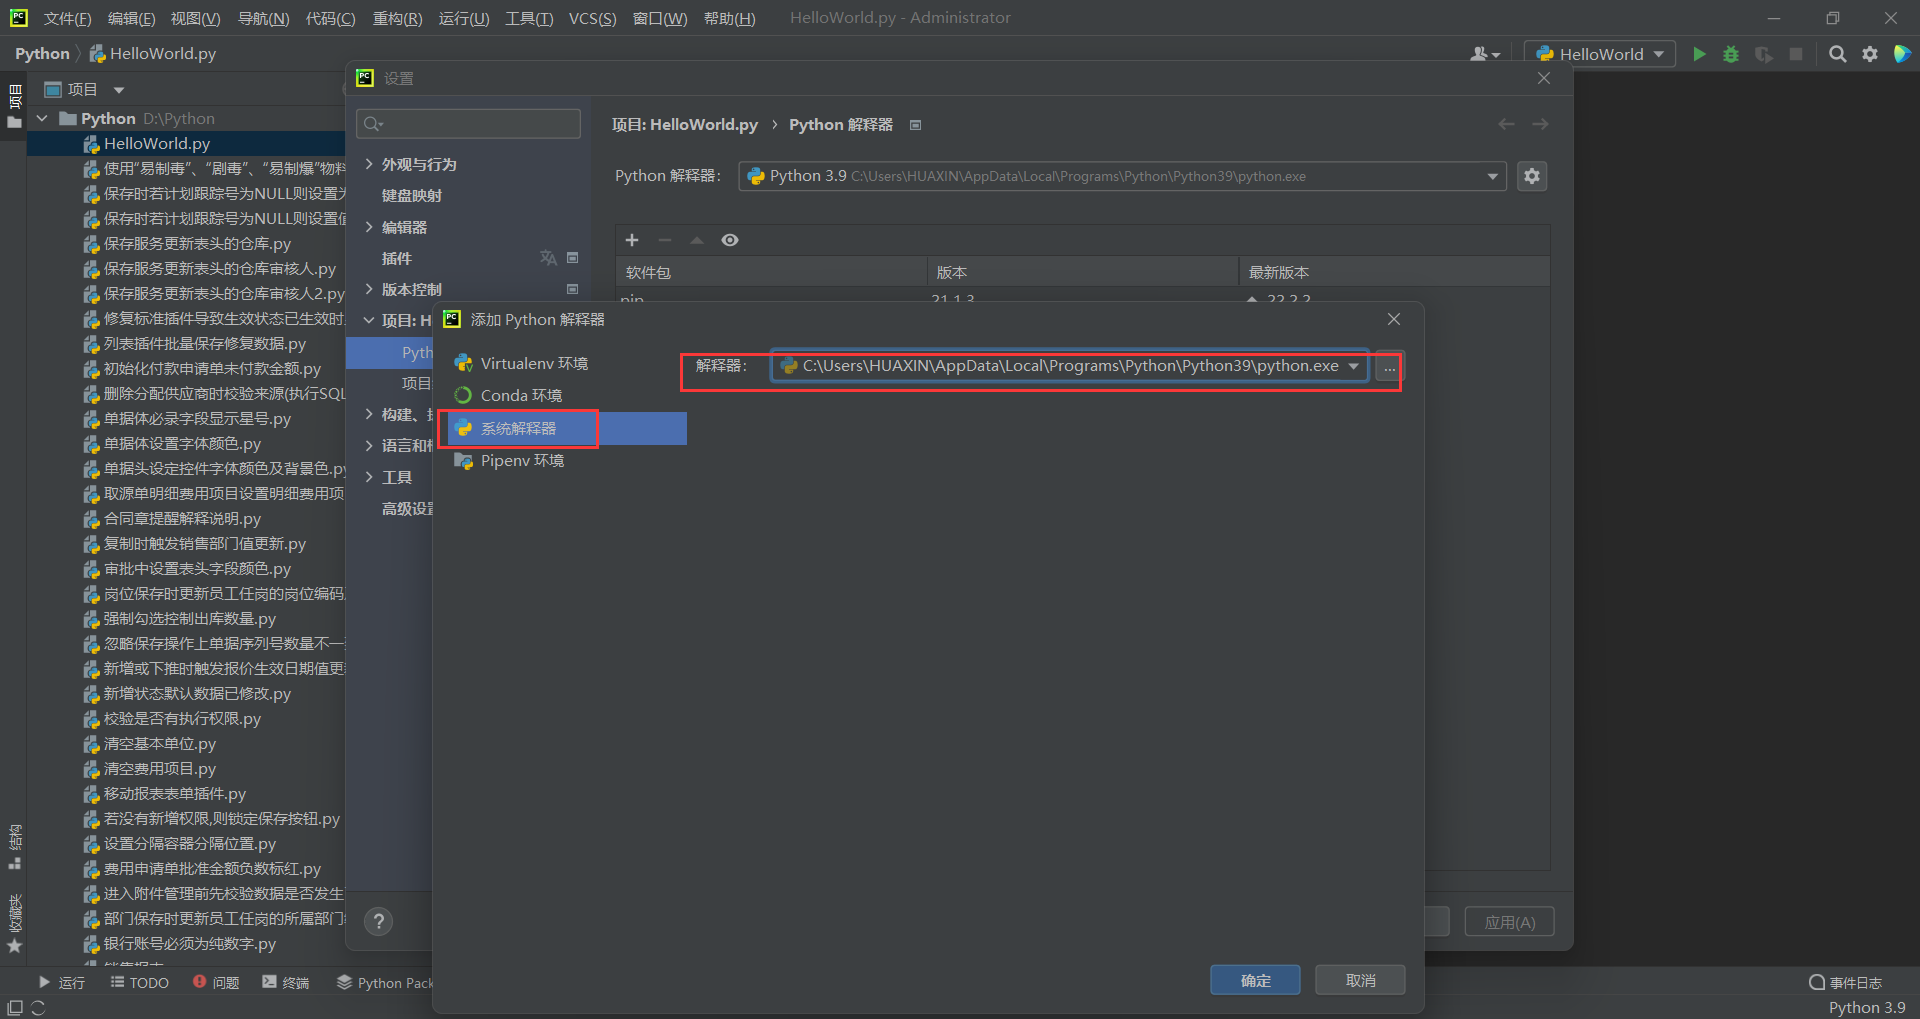This screenshot has width=1920, height=1019.
Task: Open the 编辑(E) menu
Action: pyautogui.click(x=131, y=18)
